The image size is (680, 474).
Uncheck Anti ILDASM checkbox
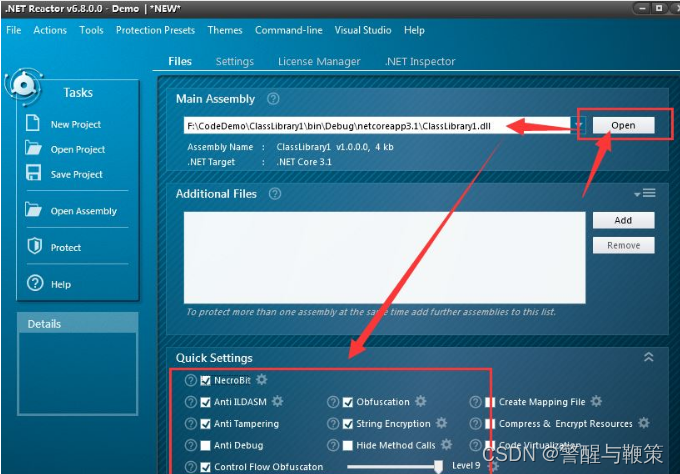206,402
